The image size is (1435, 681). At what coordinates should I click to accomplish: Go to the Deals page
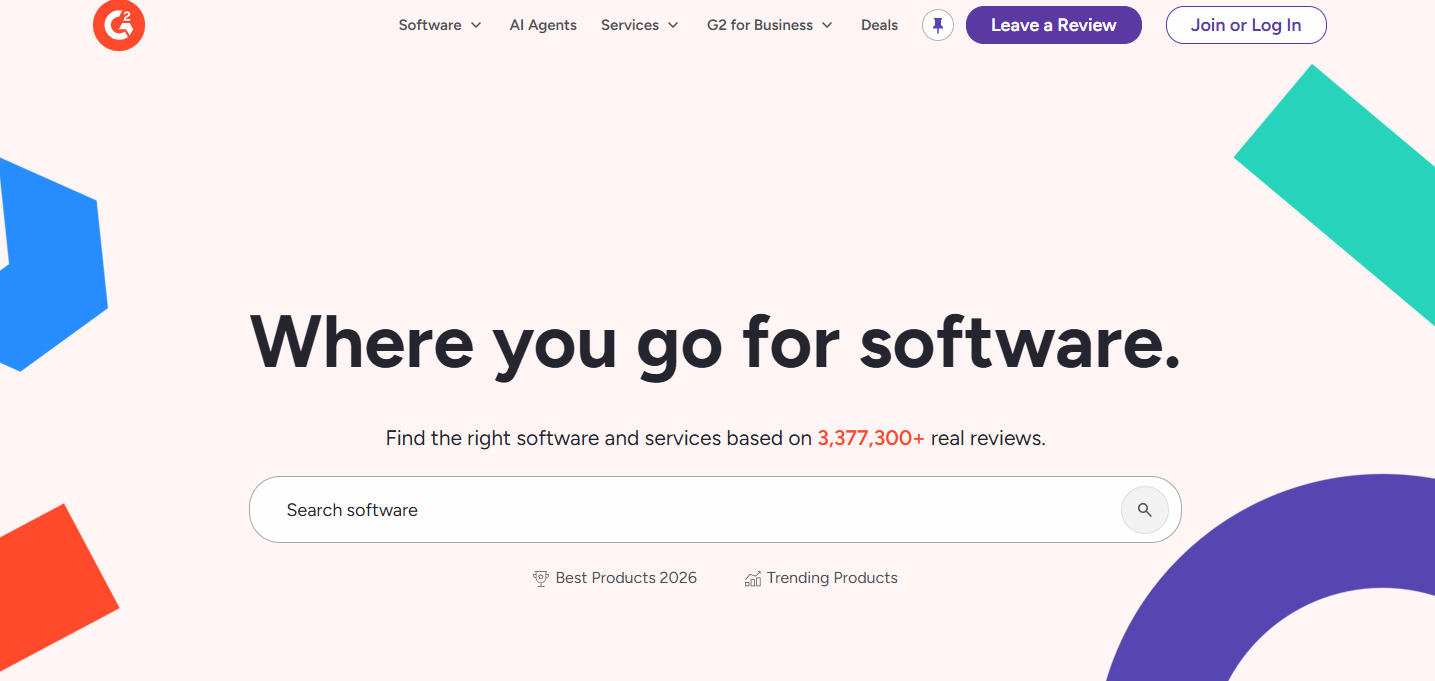tap(879, 25)
